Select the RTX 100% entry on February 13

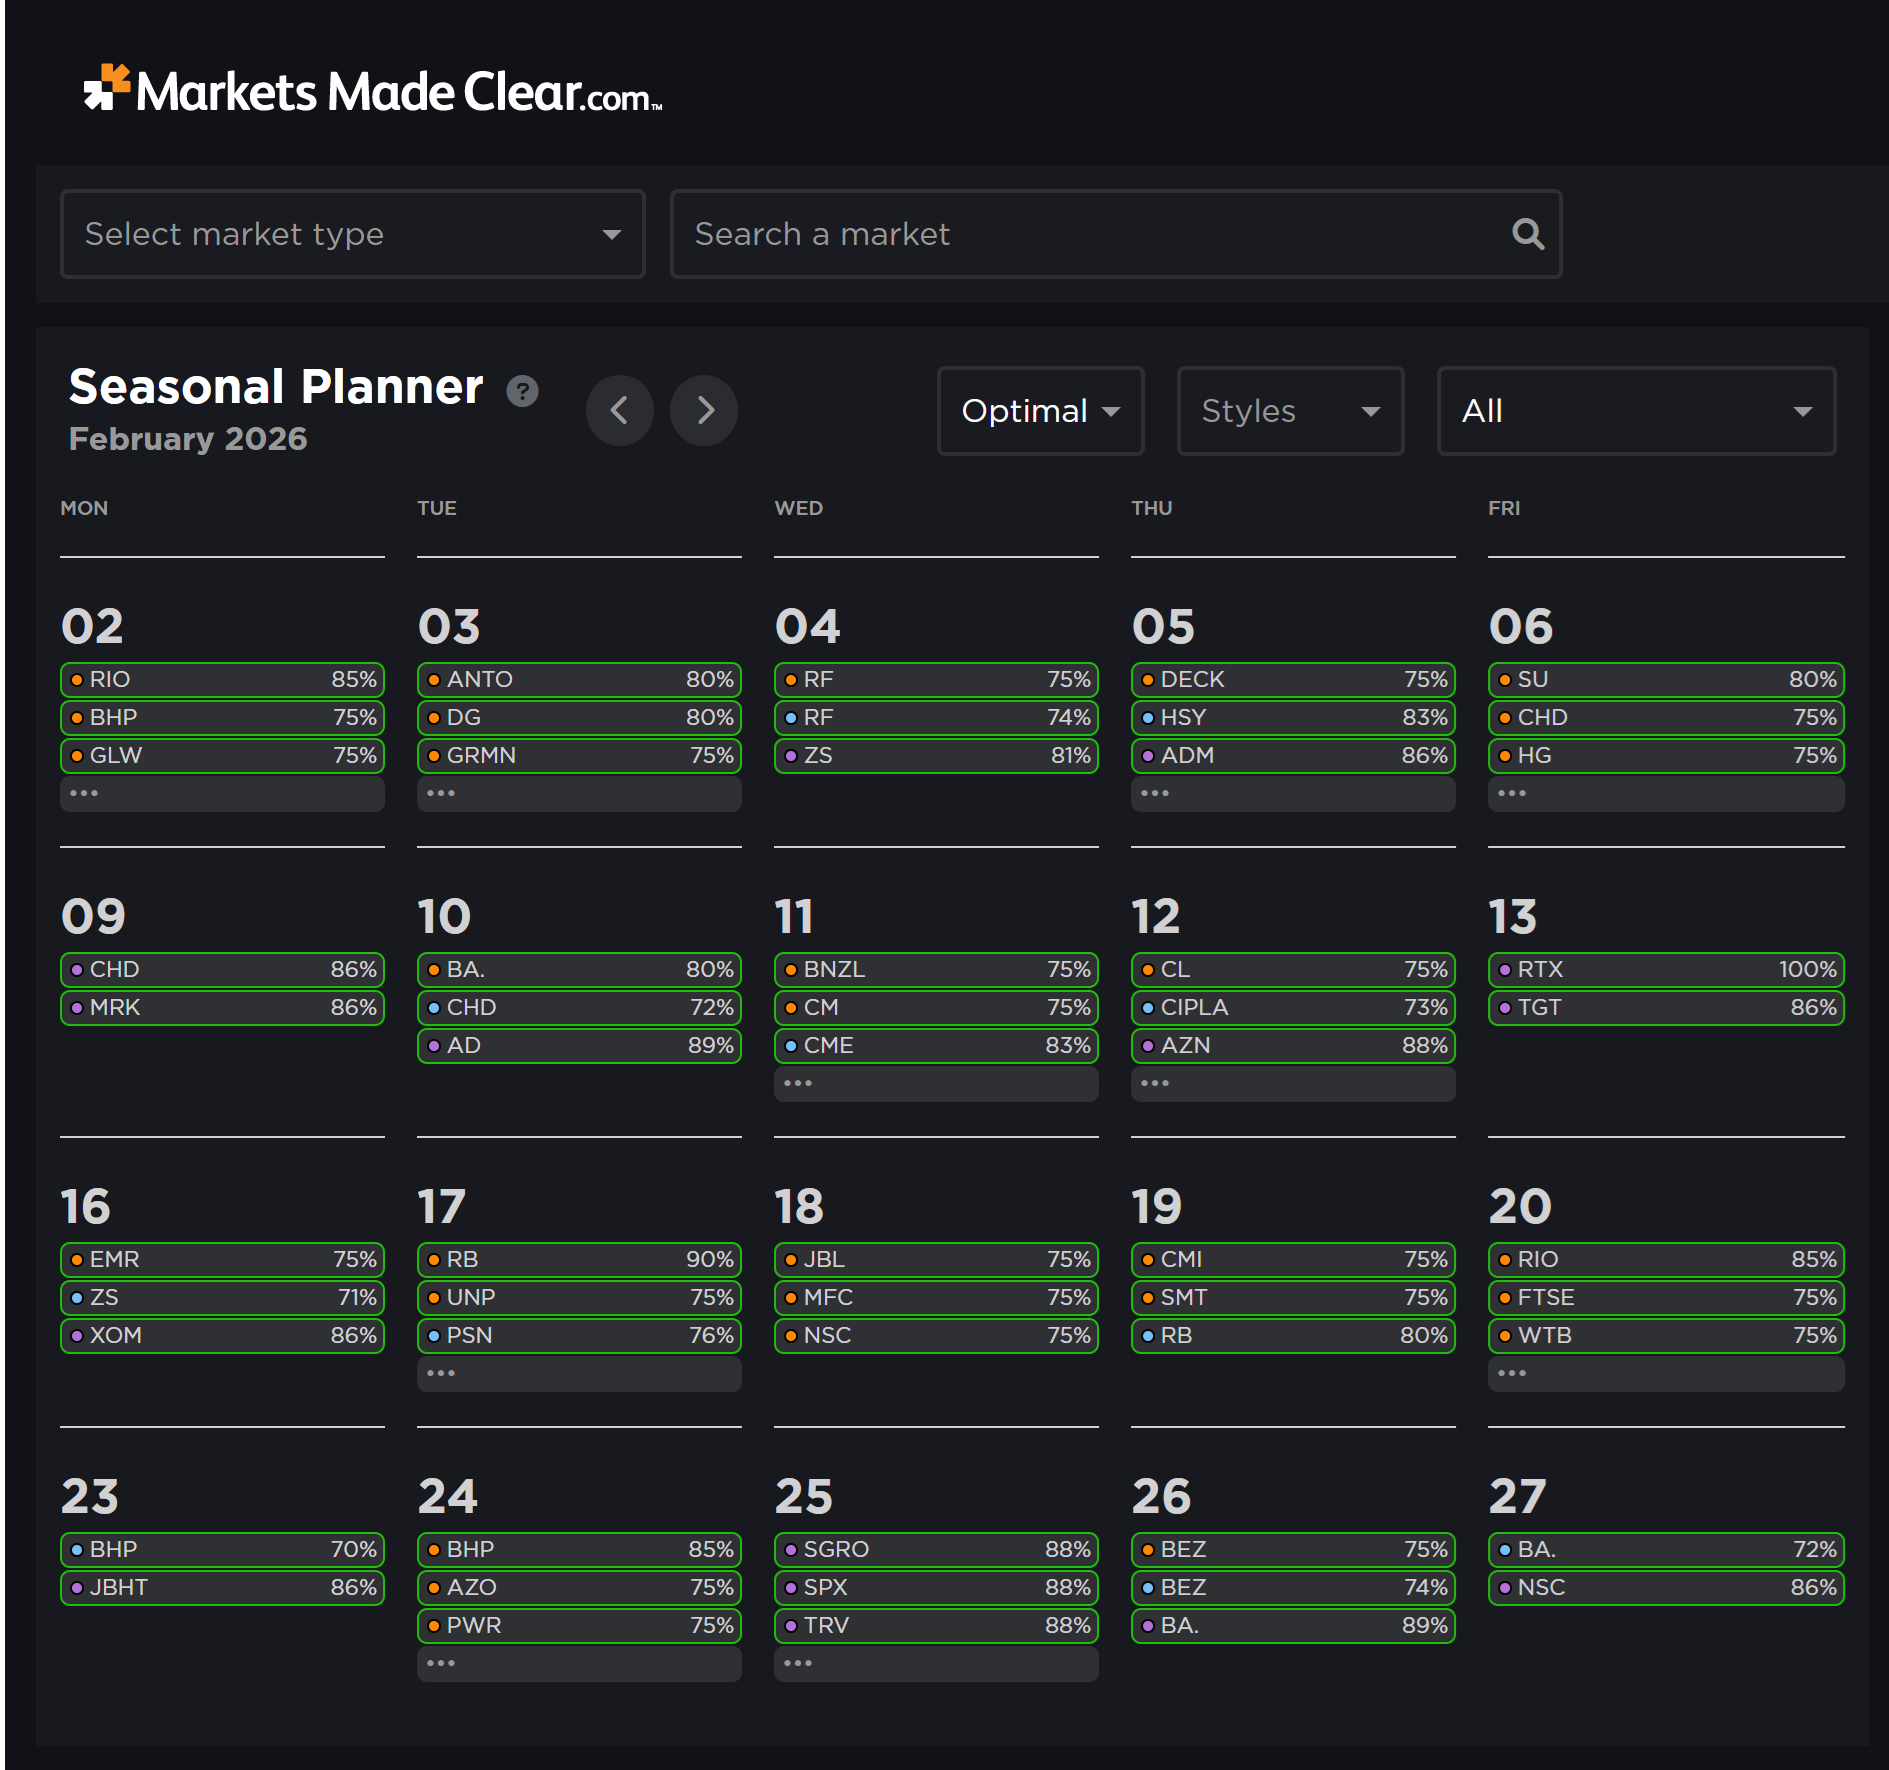1664,968
